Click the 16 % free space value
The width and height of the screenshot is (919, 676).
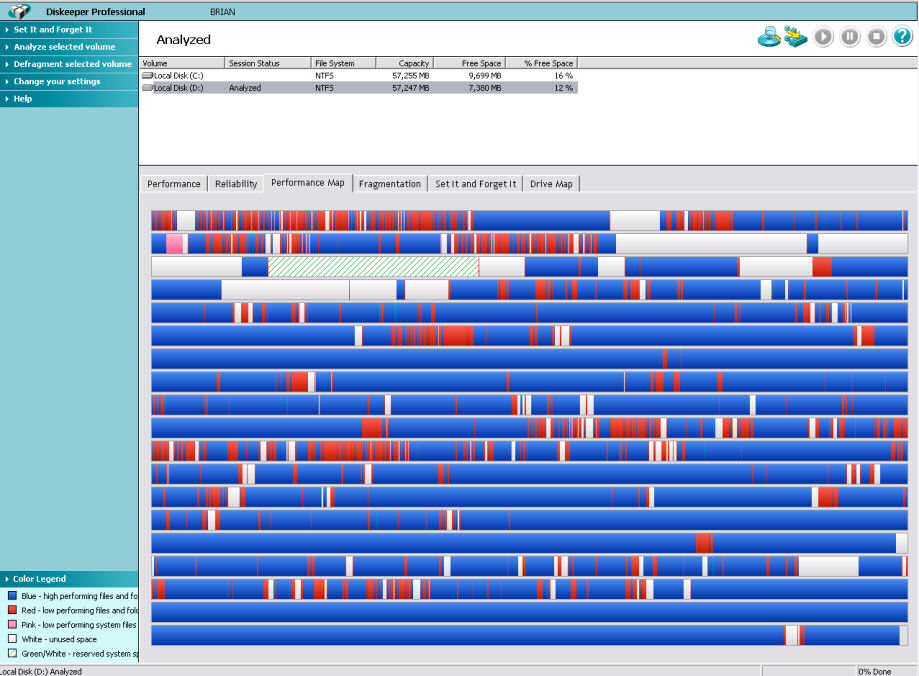coord(563,76)
